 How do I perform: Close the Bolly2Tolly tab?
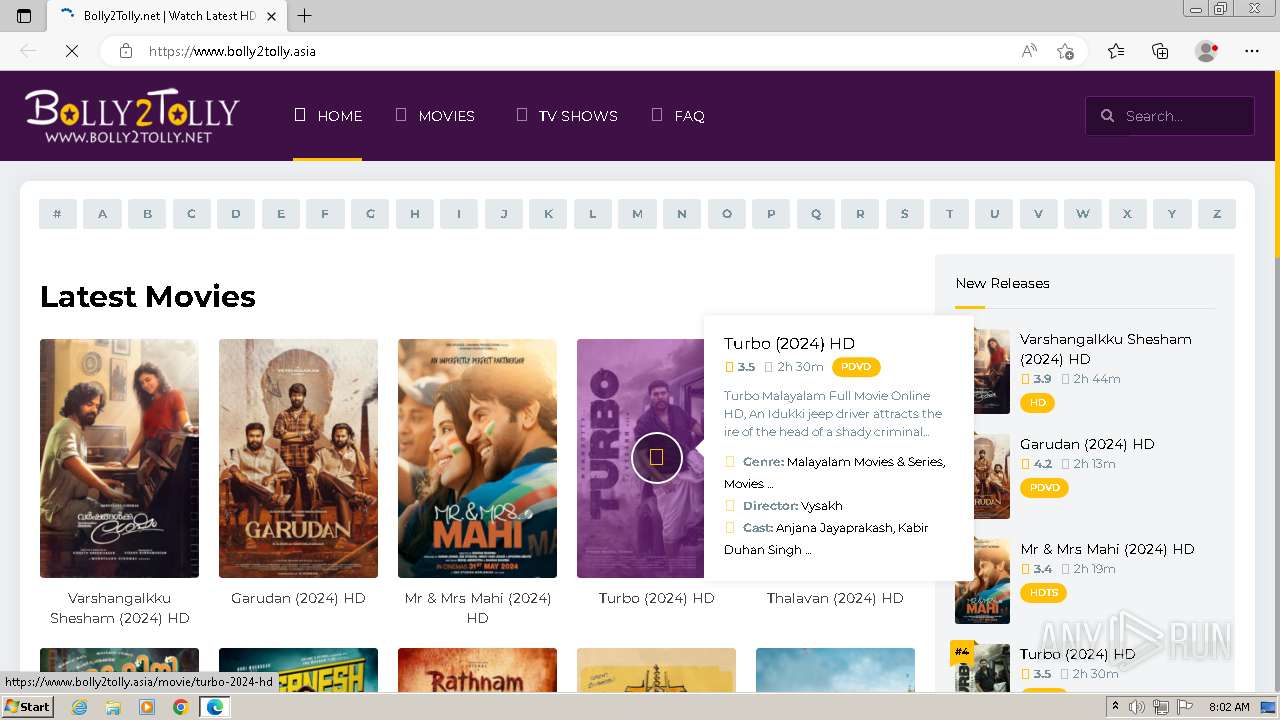pos(272,16)
